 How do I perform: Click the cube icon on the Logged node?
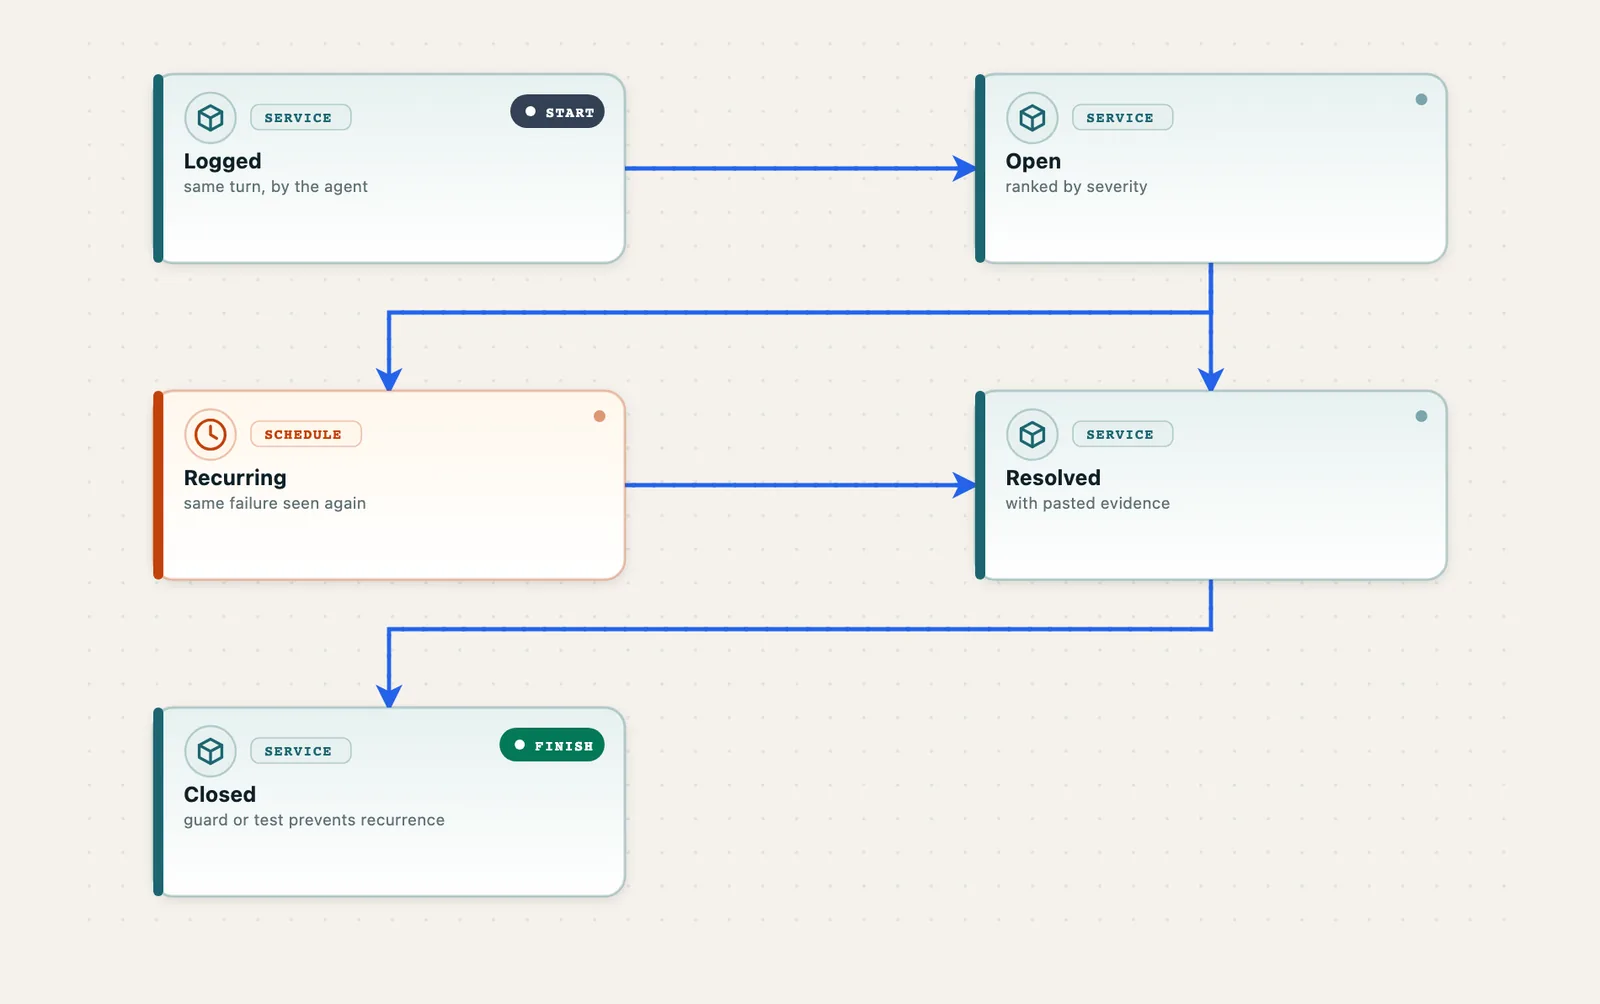coord(210,118)
